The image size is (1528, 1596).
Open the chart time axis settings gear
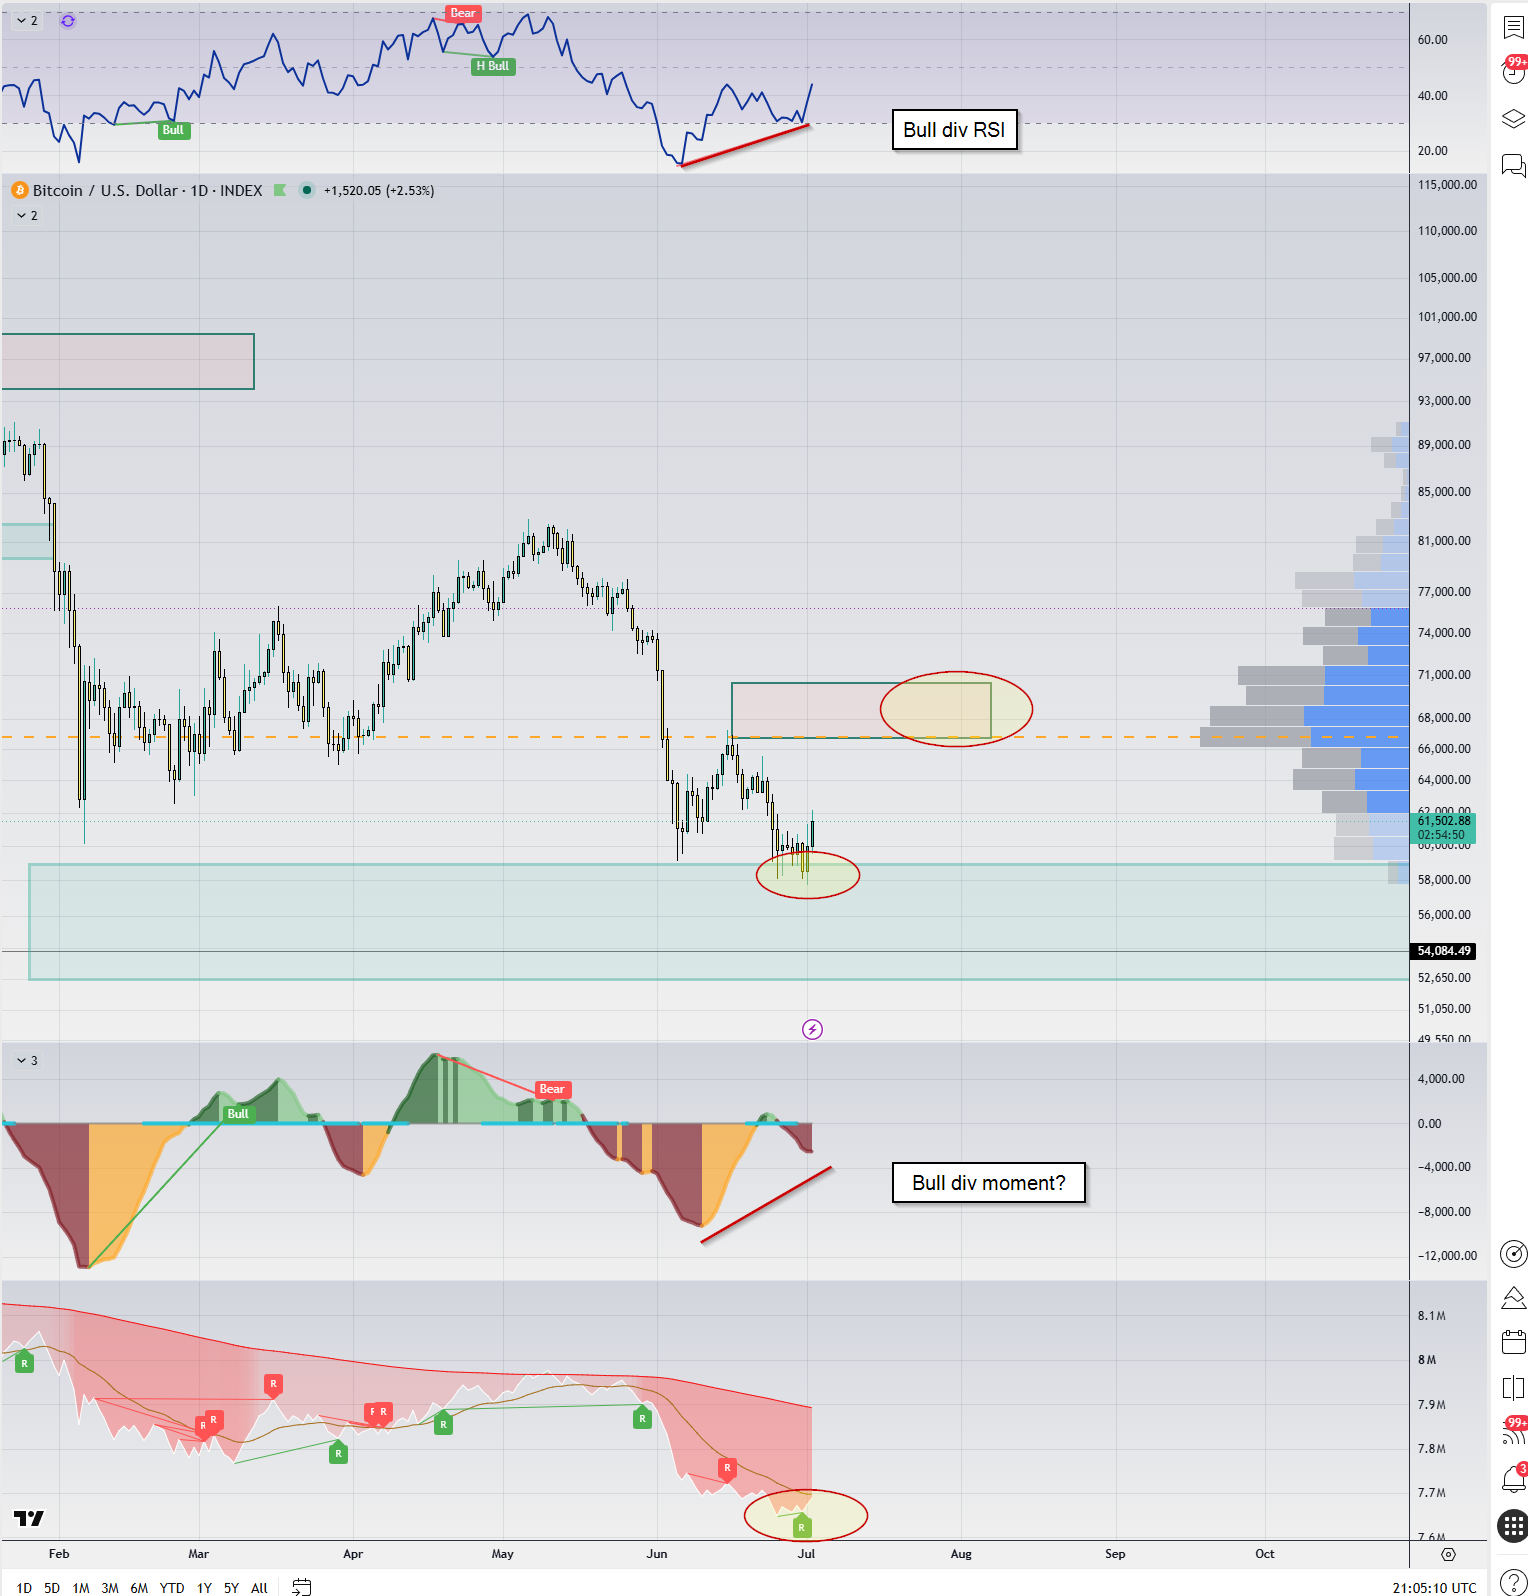1448,1554
